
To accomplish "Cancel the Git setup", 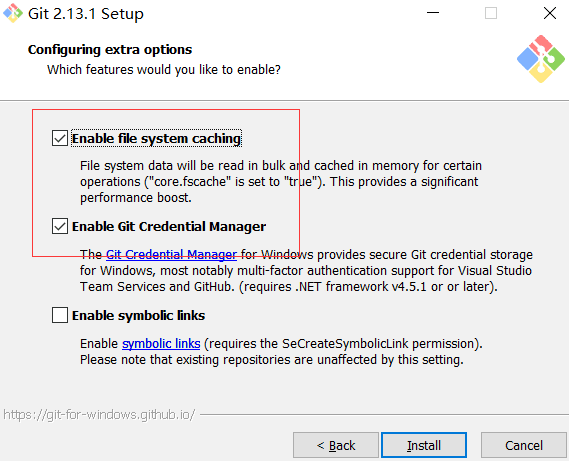I will [x=524, y=445].
